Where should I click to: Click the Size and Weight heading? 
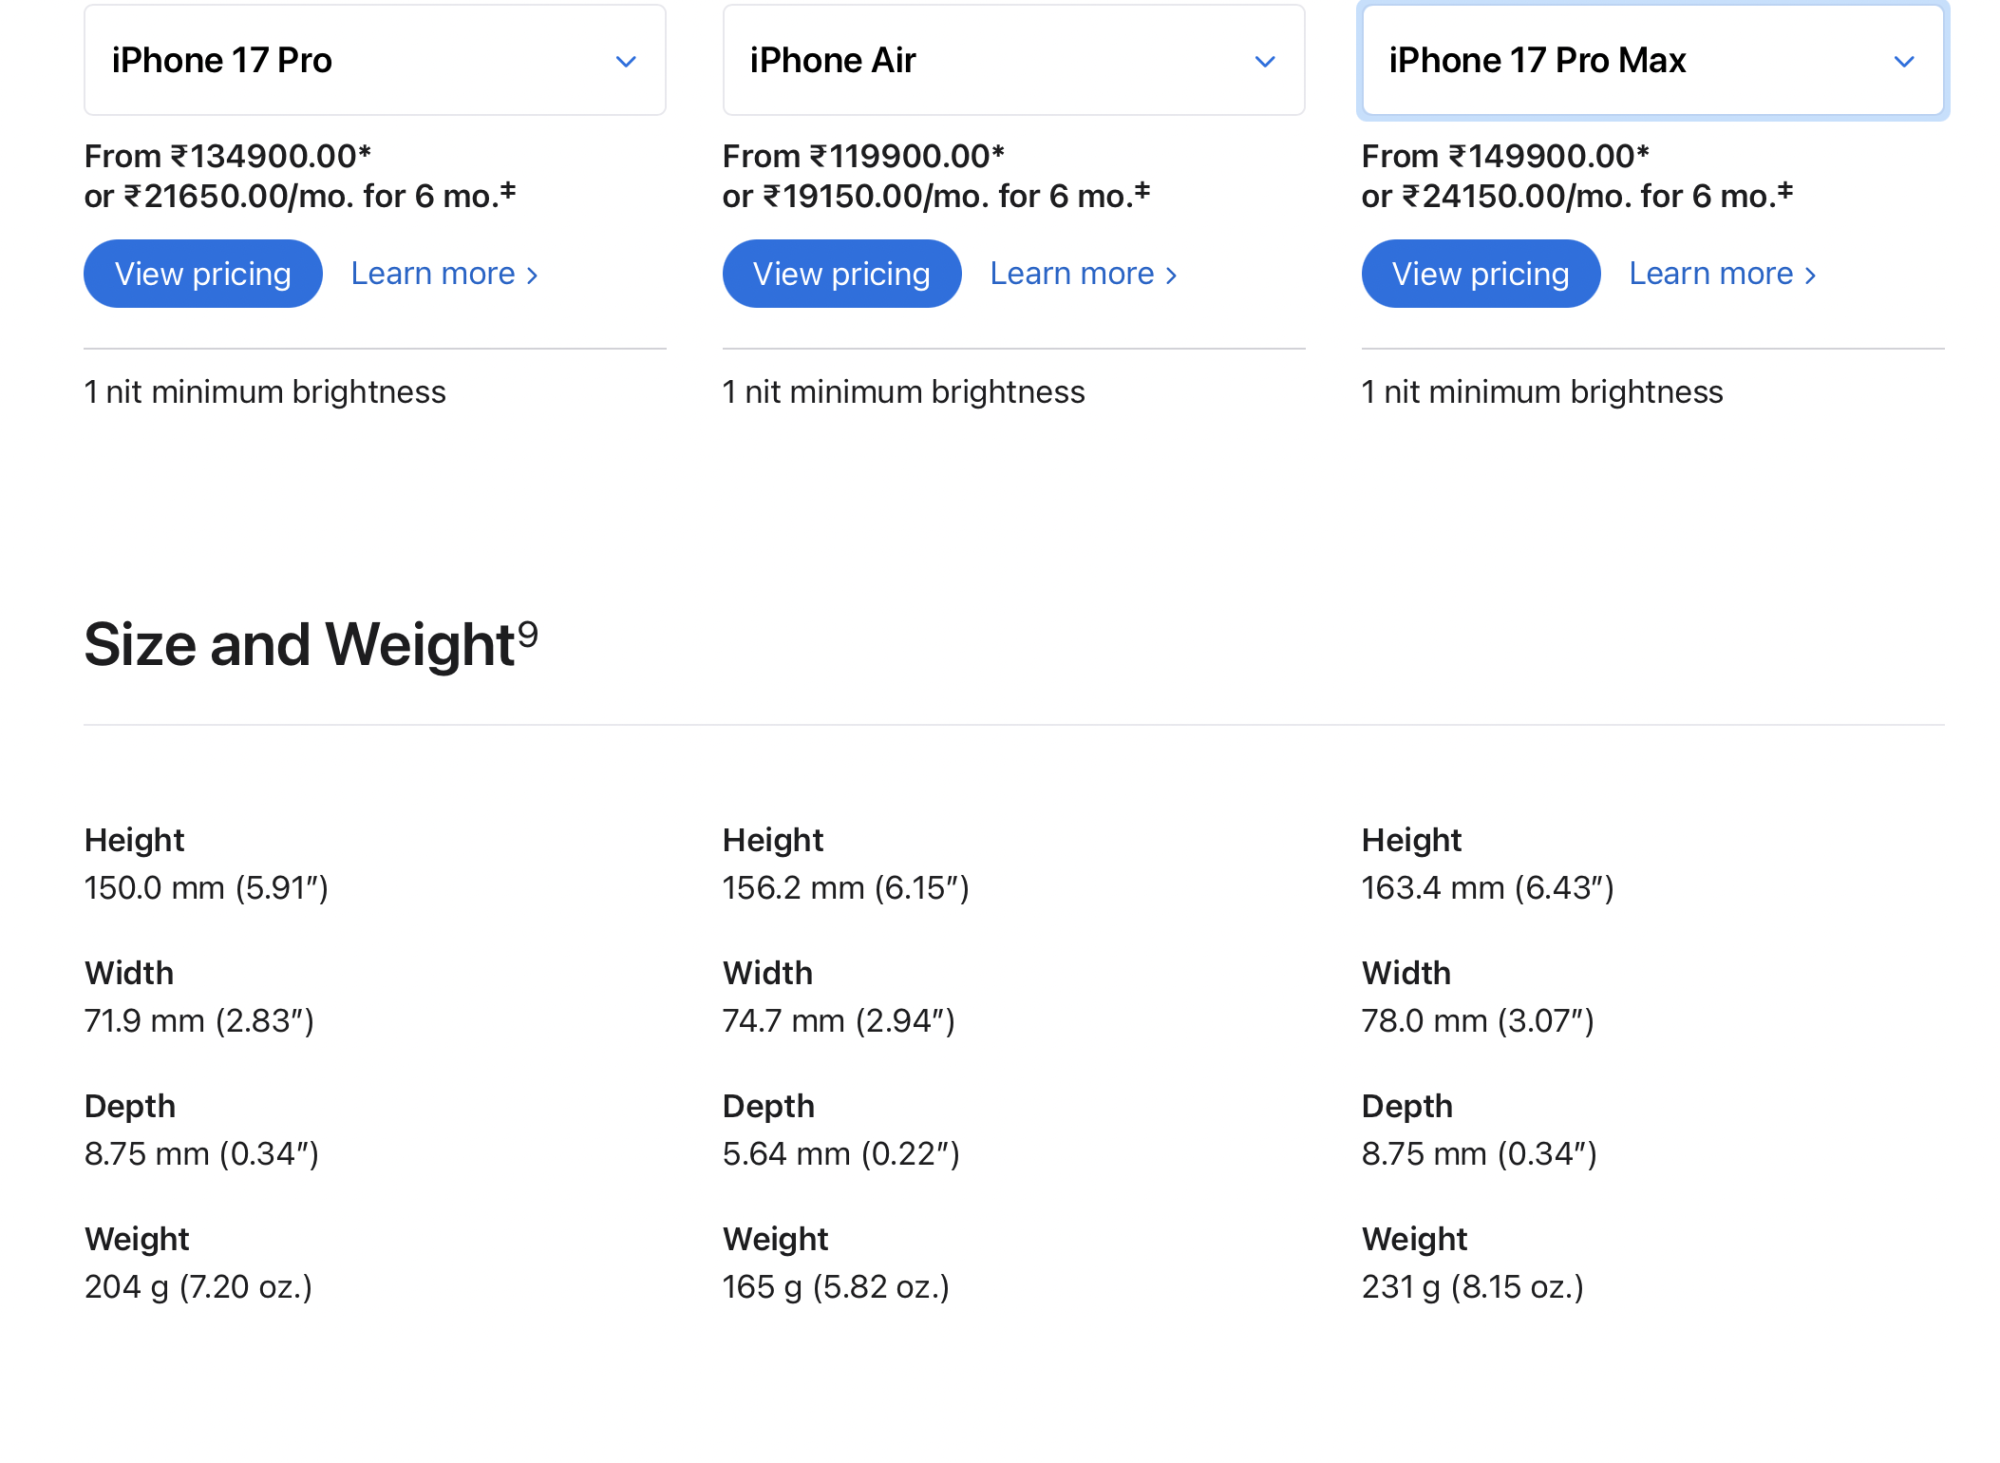pyautogui.click(x=300, y=645)
